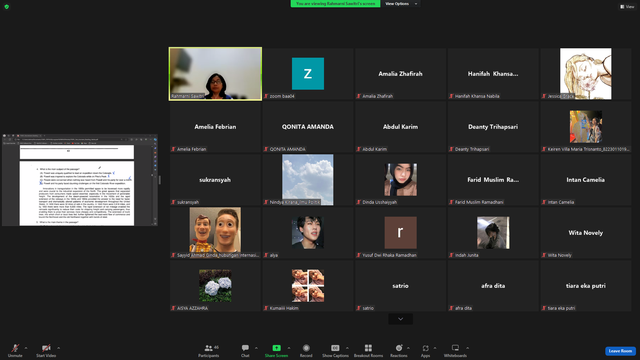Screen dimensions: 640x360
Task: Expand Reactions options arrow
Action: [x=409, y=348]
